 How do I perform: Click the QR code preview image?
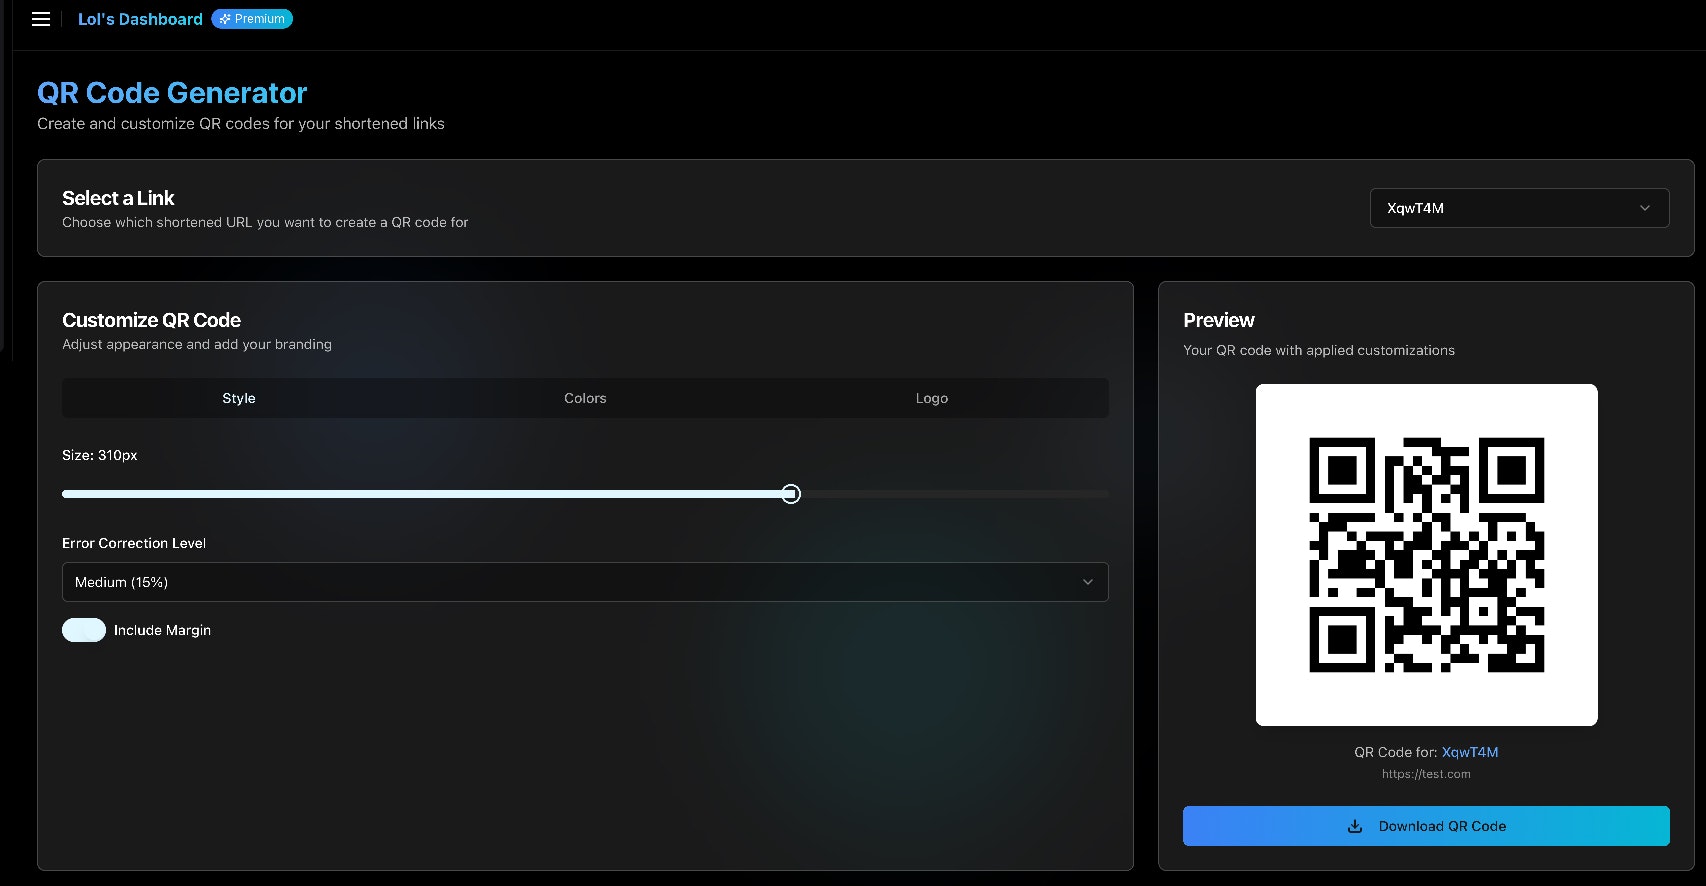(x=1426, y=555)
